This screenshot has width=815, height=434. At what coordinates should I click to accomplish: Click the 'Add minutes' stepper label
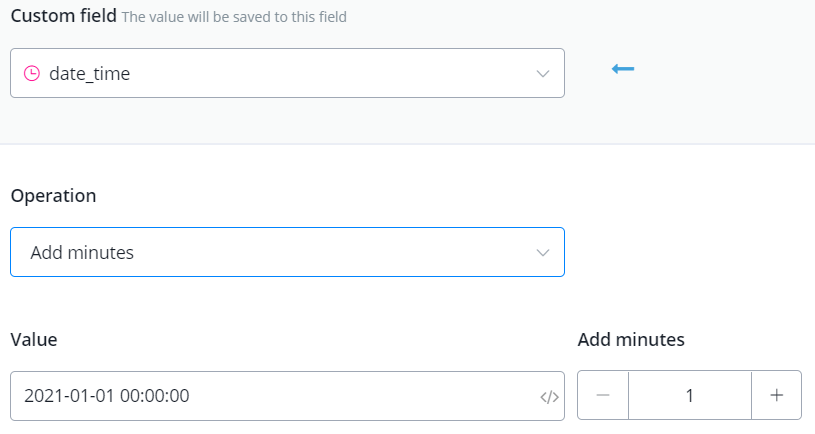(x=631, y=340)
